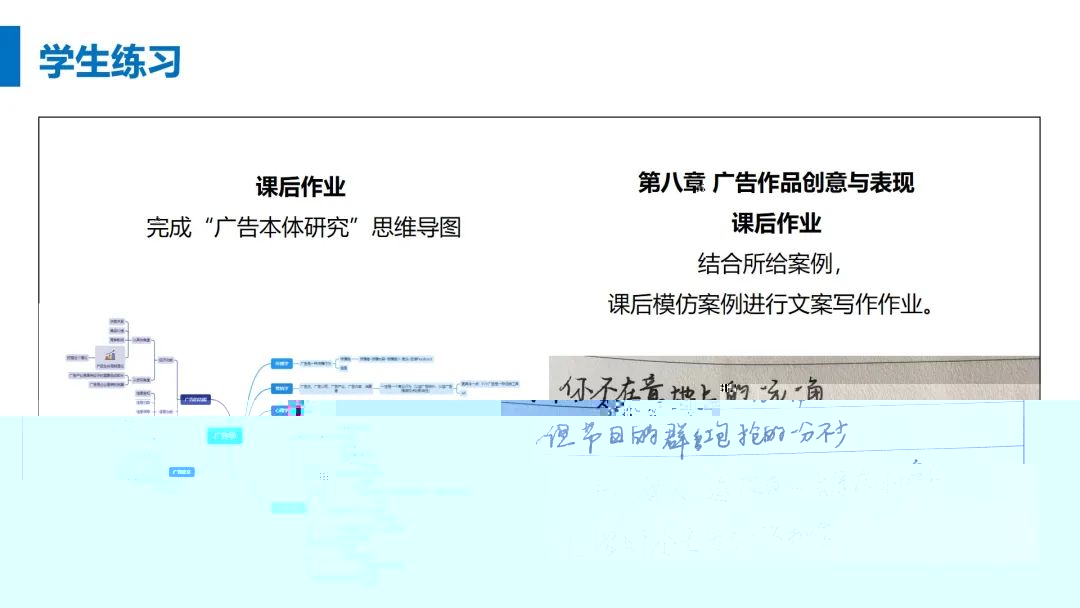Click the "课后作业" heading beneath the chapter eight title
1080x608 pixels.
point(776,223)
